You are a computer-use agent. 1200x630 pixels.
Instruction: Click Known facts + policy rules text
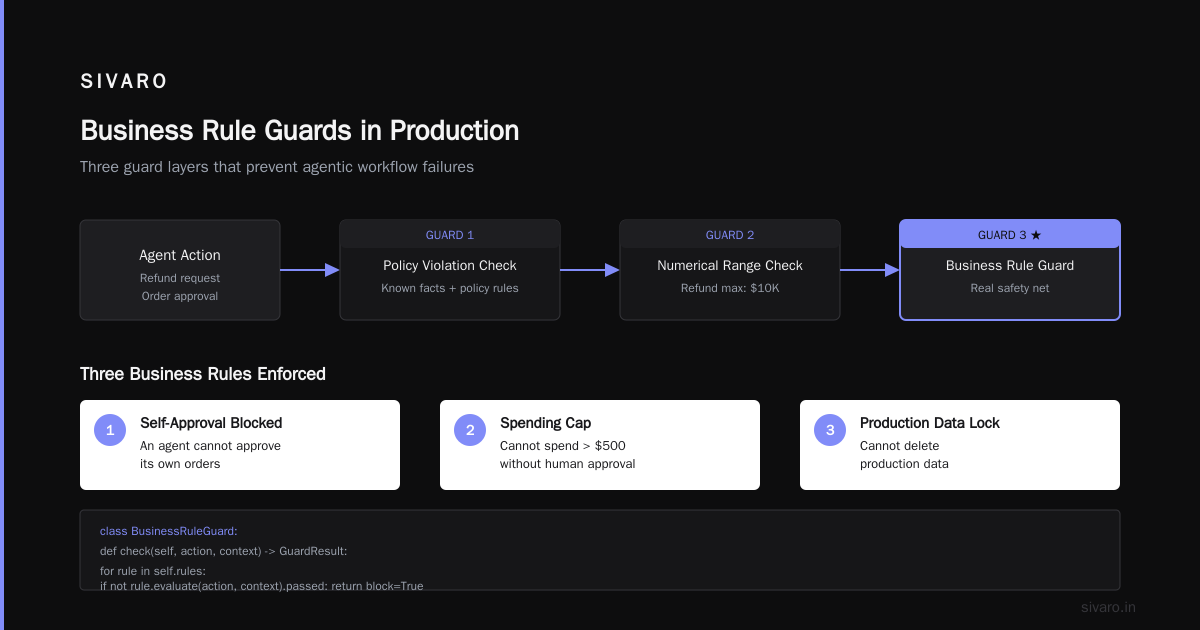pyautogui.click(x=450, y=288)
